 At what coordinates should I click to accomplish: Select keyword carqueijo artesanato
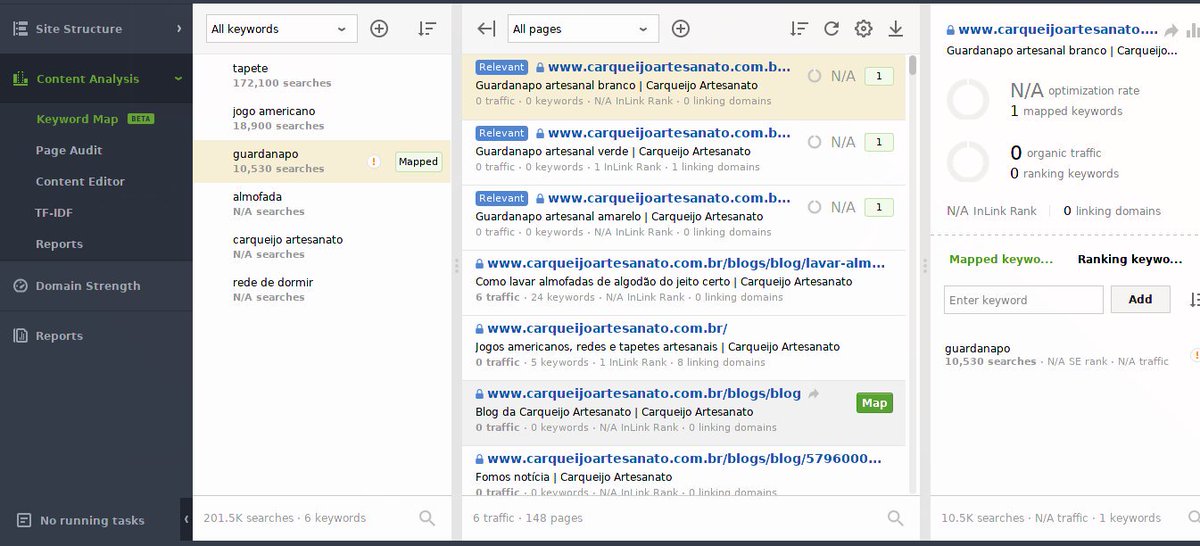tap(321, 247)
